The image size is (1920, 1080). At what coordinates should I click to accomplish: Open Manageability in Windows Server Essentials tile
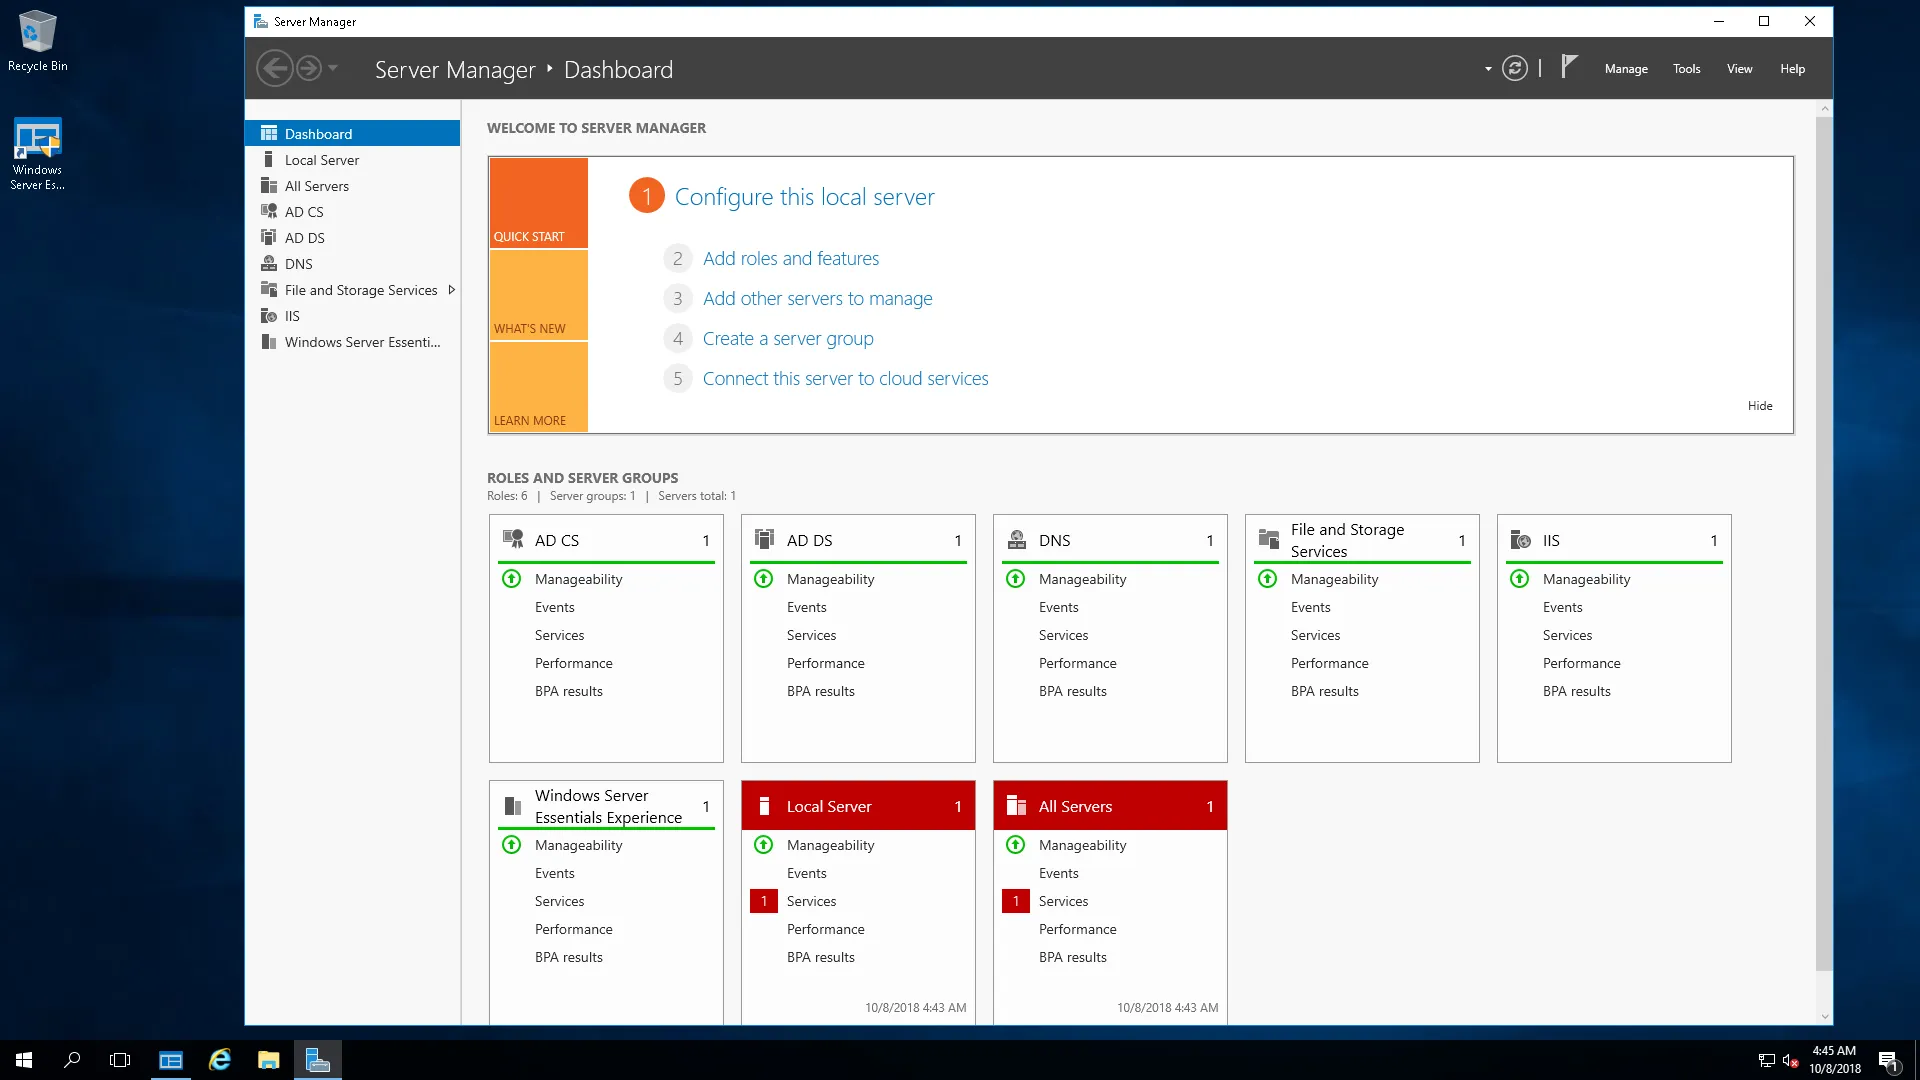tap(578, 845)
